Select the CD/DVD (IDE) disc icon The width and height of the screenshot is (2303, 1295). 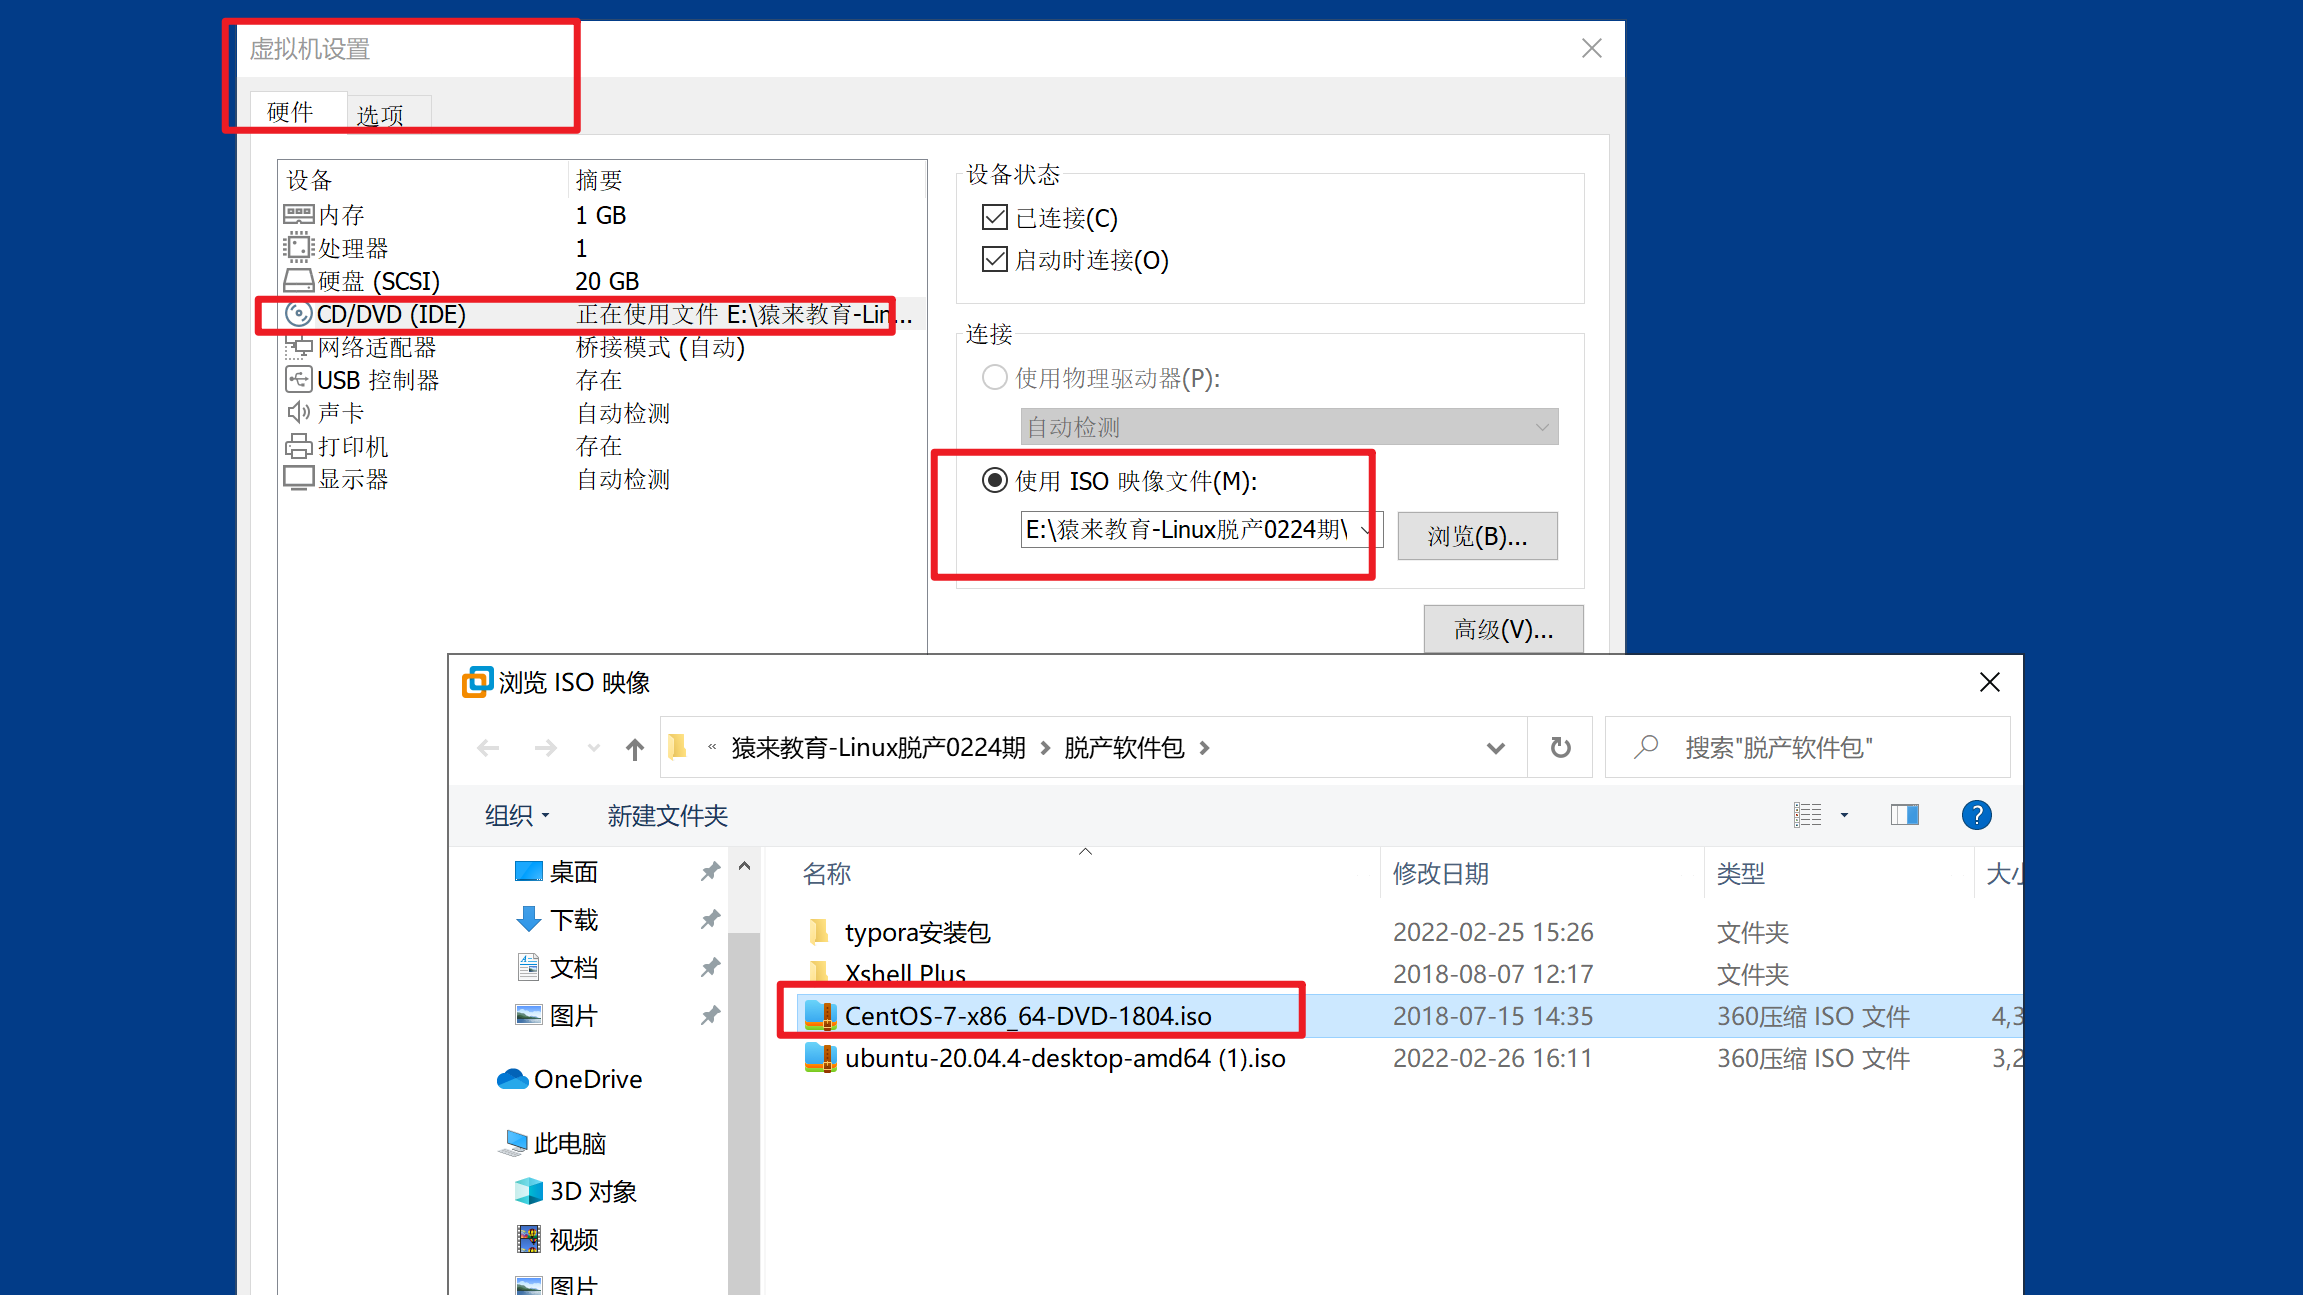pyautogui.click(x=298, y=314)
